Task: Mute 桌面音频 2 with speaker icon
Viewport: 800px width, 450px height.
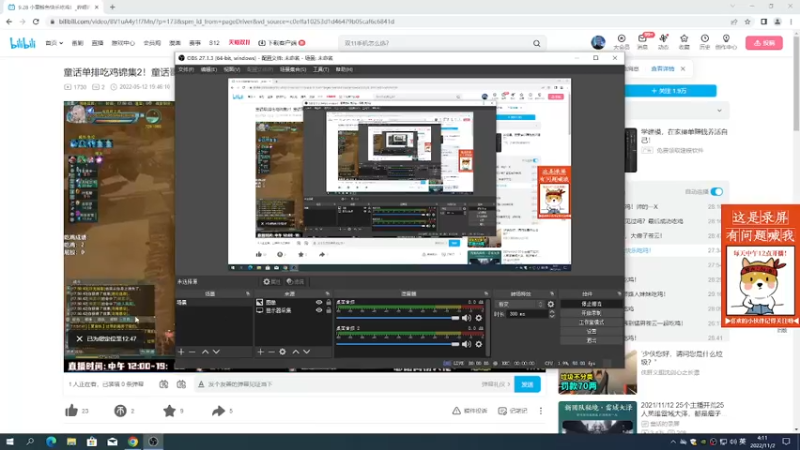Action: pyautogui.click(x=466, y=344)
